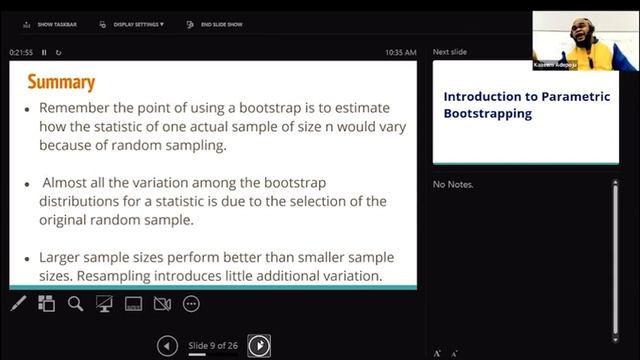
Task: Pause the presentation timer
Action: [44, 52]
